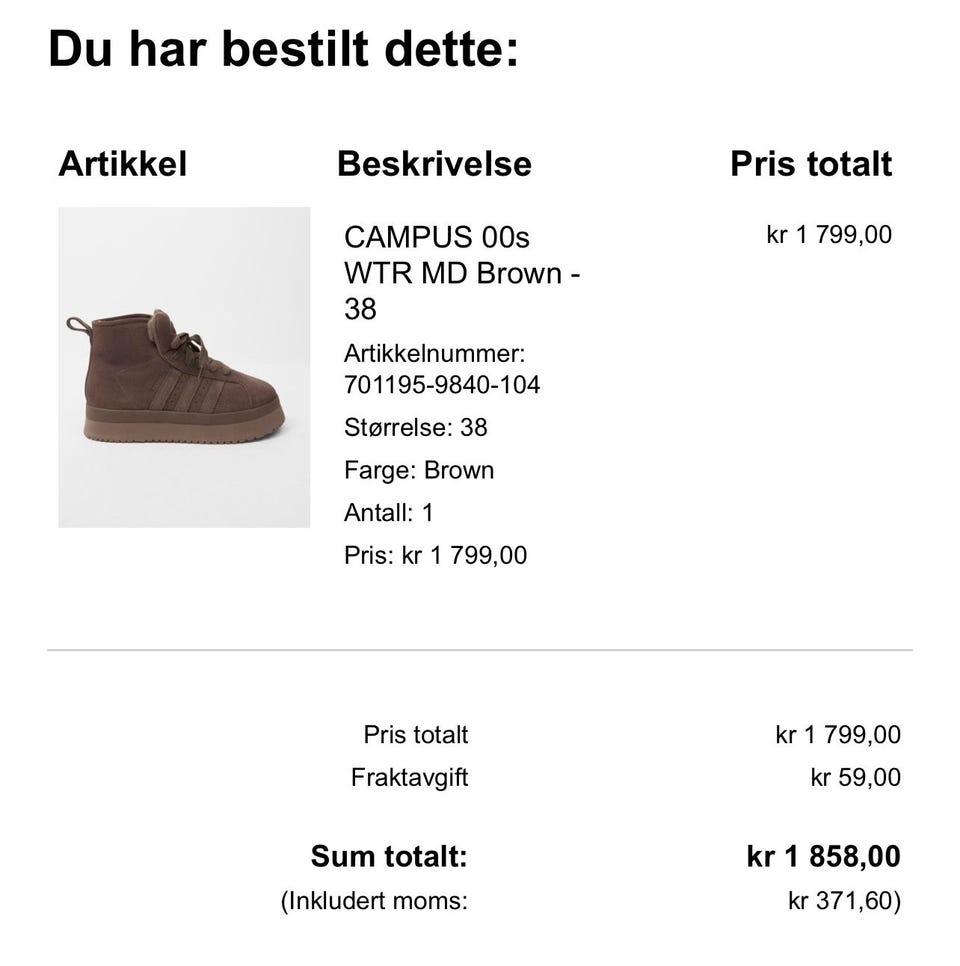Click the Antall: 1 quantity line
The height and width of the screenshot is (966, 960).
[389, 513]
